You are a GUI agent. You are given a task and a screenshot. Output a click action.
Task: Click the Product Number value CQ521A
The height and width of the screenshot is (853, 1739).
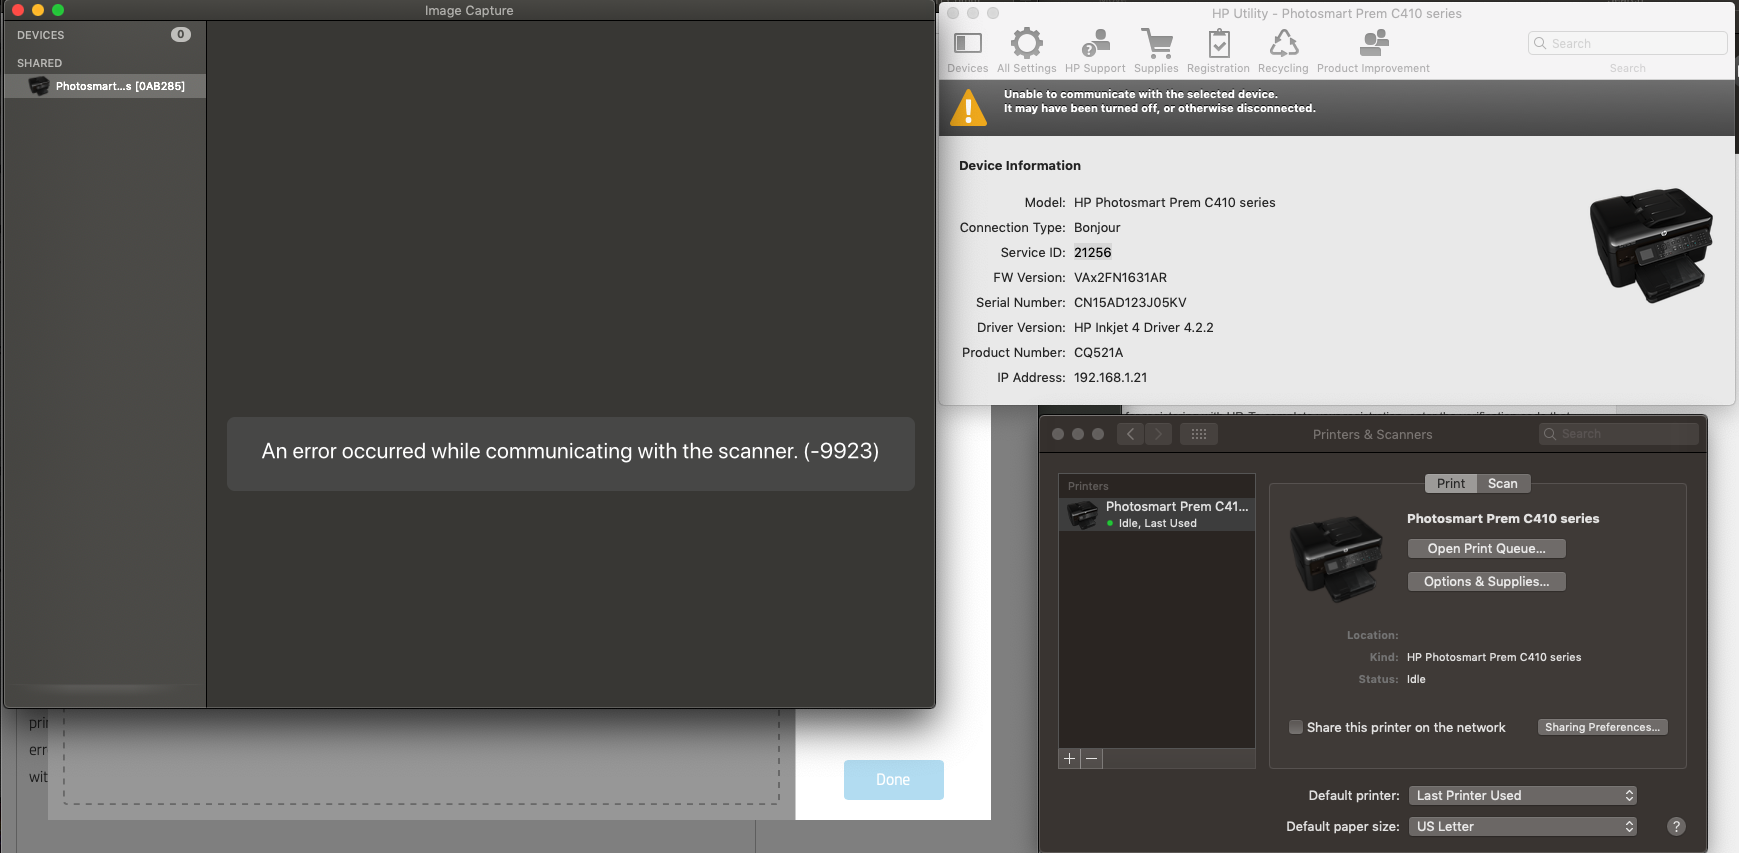pos(1098,352)
